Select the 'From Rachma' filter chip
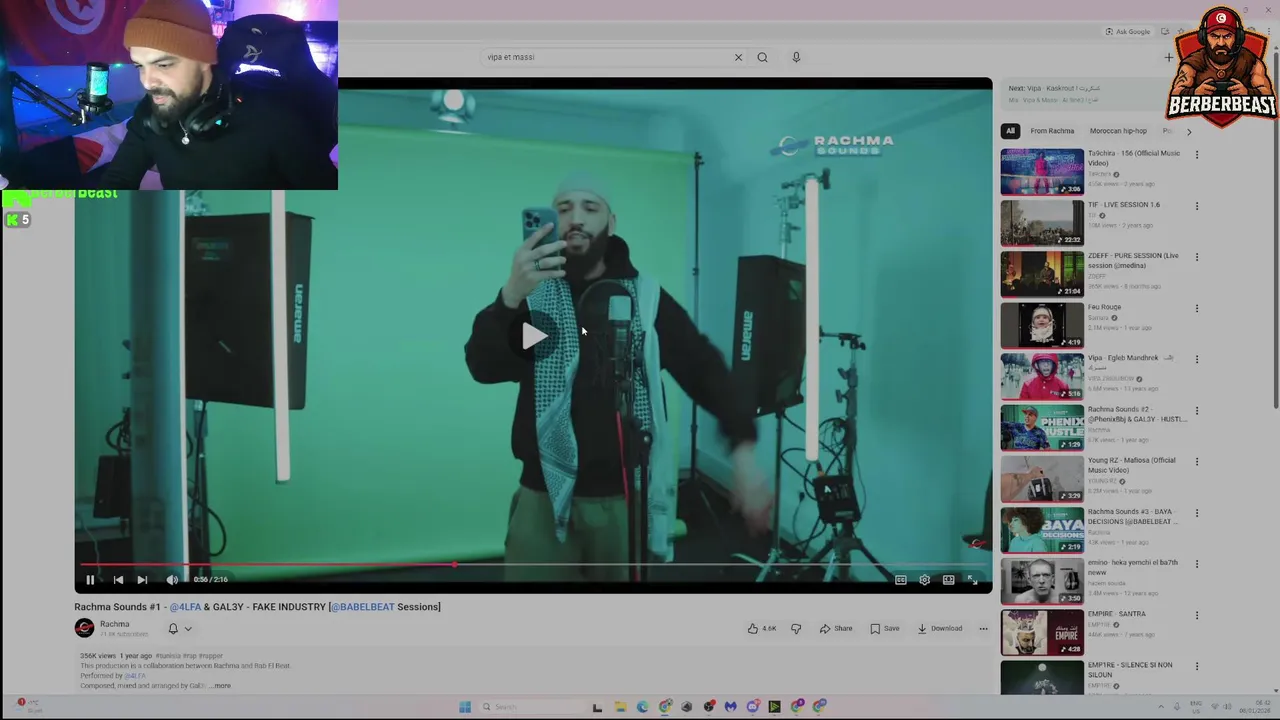 [x=1052, y=131]
